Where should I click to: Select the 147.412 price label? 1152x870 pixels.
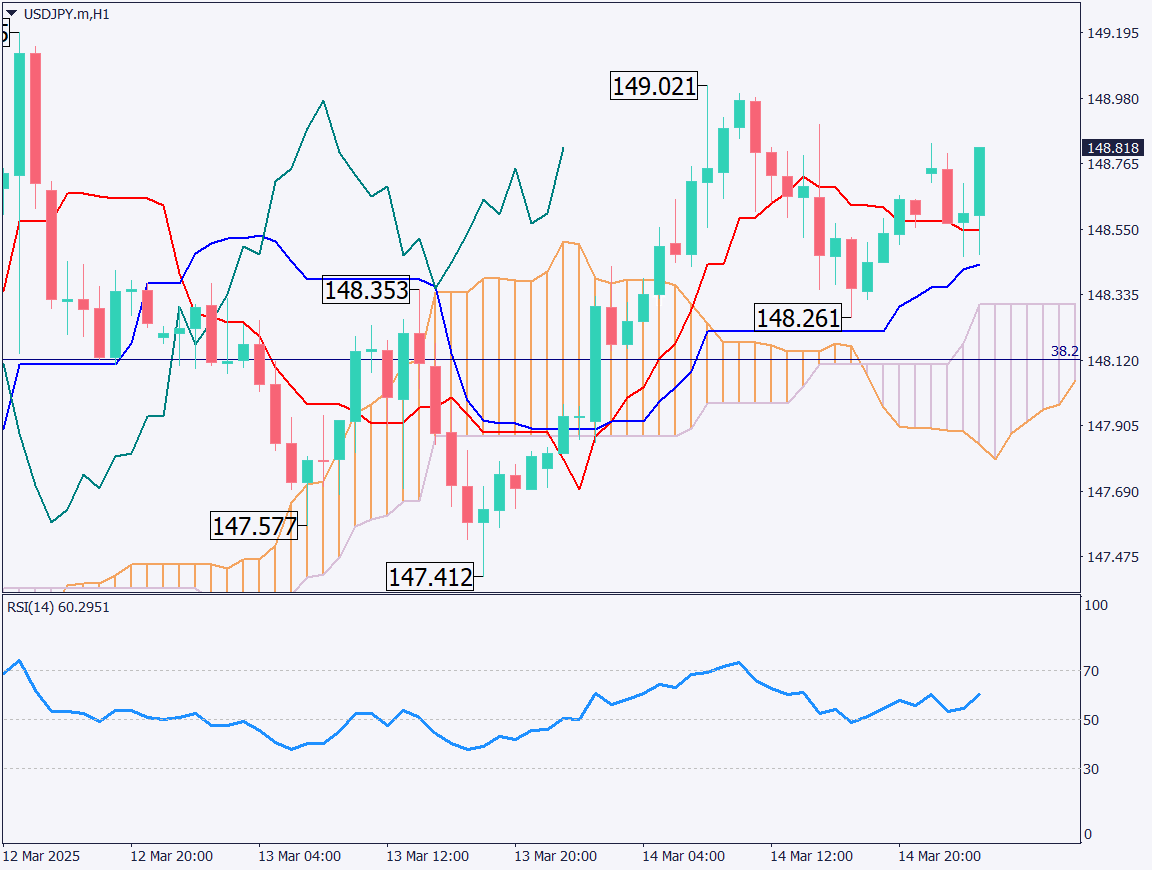click(430, 577)
